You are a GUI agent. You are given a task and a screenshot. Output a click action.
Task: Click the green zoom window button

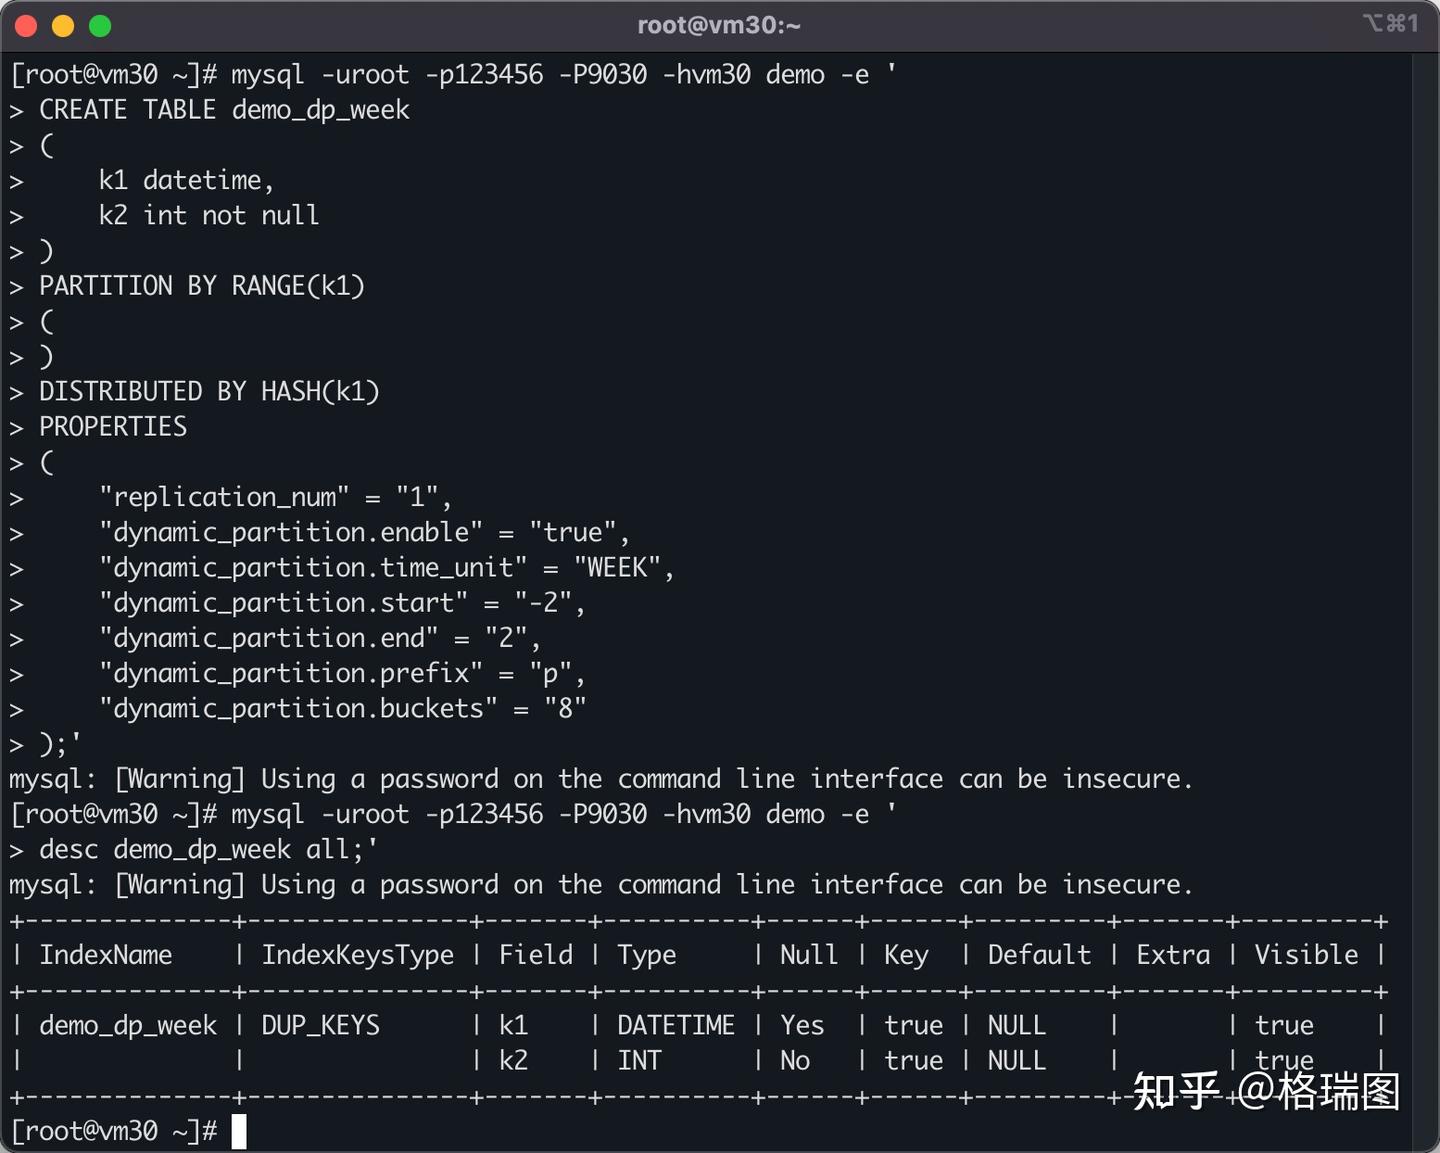[100, 26]
